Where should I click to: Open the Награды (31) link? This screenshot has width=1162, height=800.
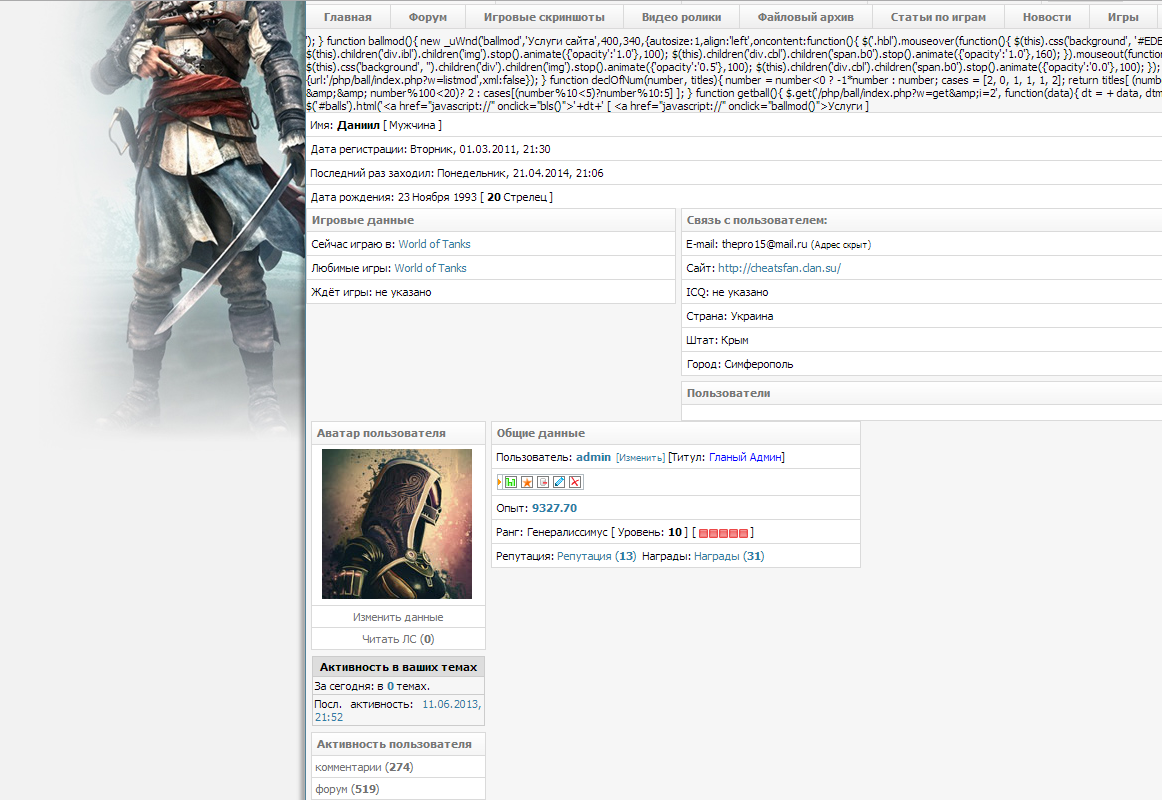click(x=729, y=556)
